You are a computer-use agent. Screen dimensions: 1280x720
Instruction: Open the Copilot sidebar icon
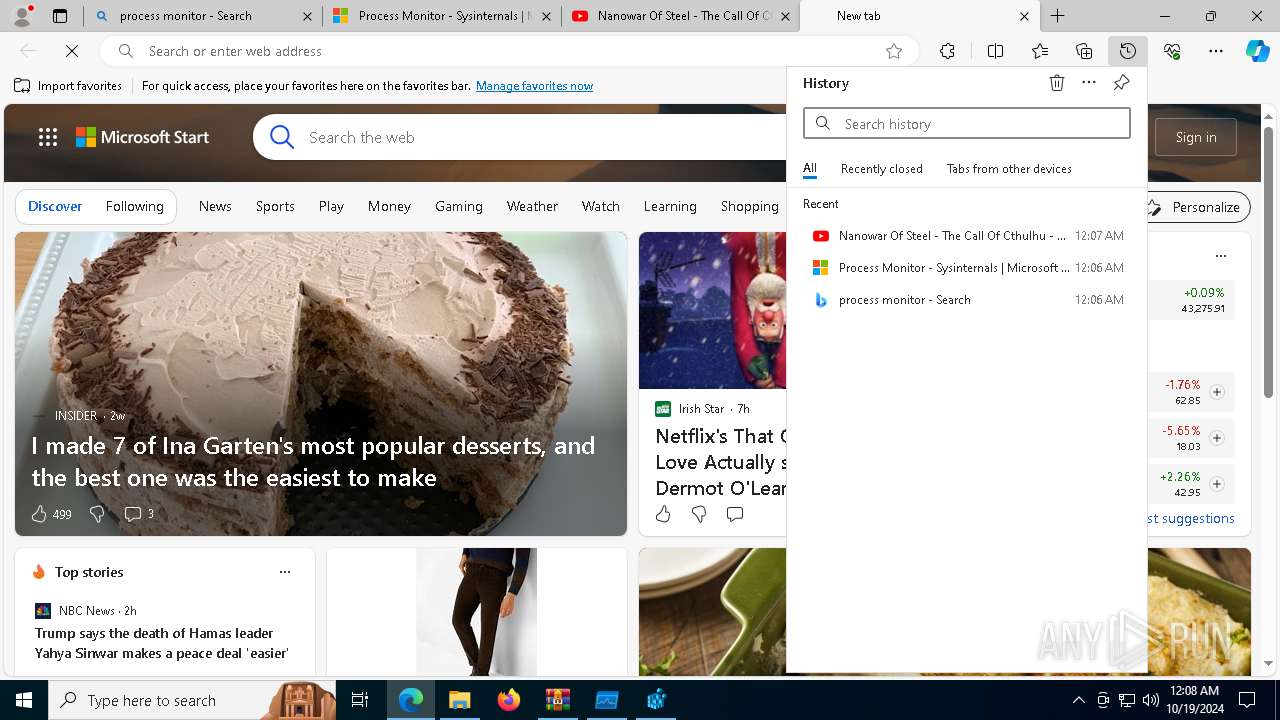(1257, 51)
